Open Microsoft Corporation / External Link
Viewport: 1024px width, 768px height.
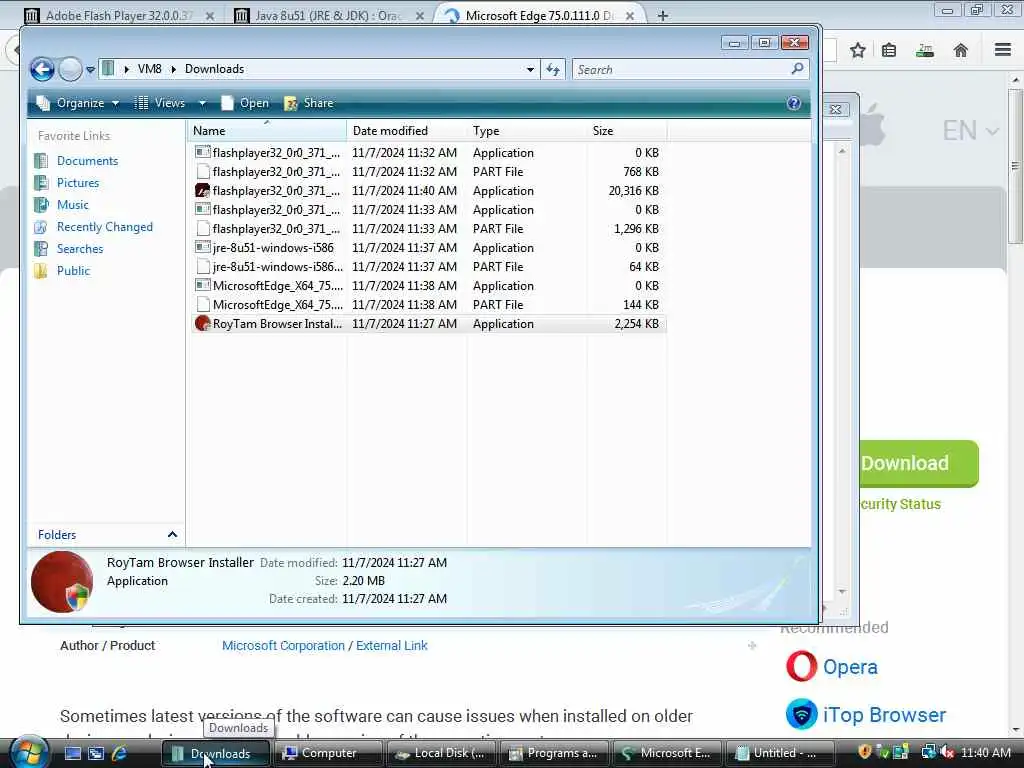click(x=325, y=645)
